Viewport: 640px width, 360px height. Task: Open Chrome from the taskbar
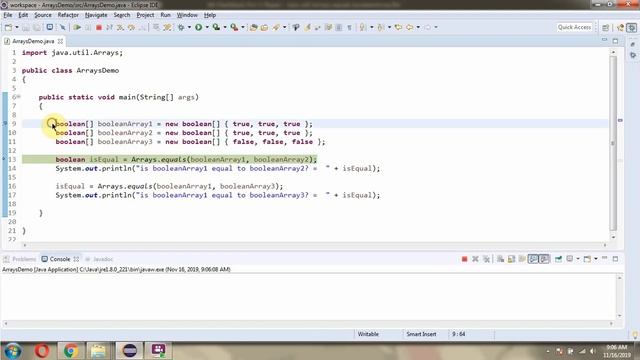pos(71,351)
